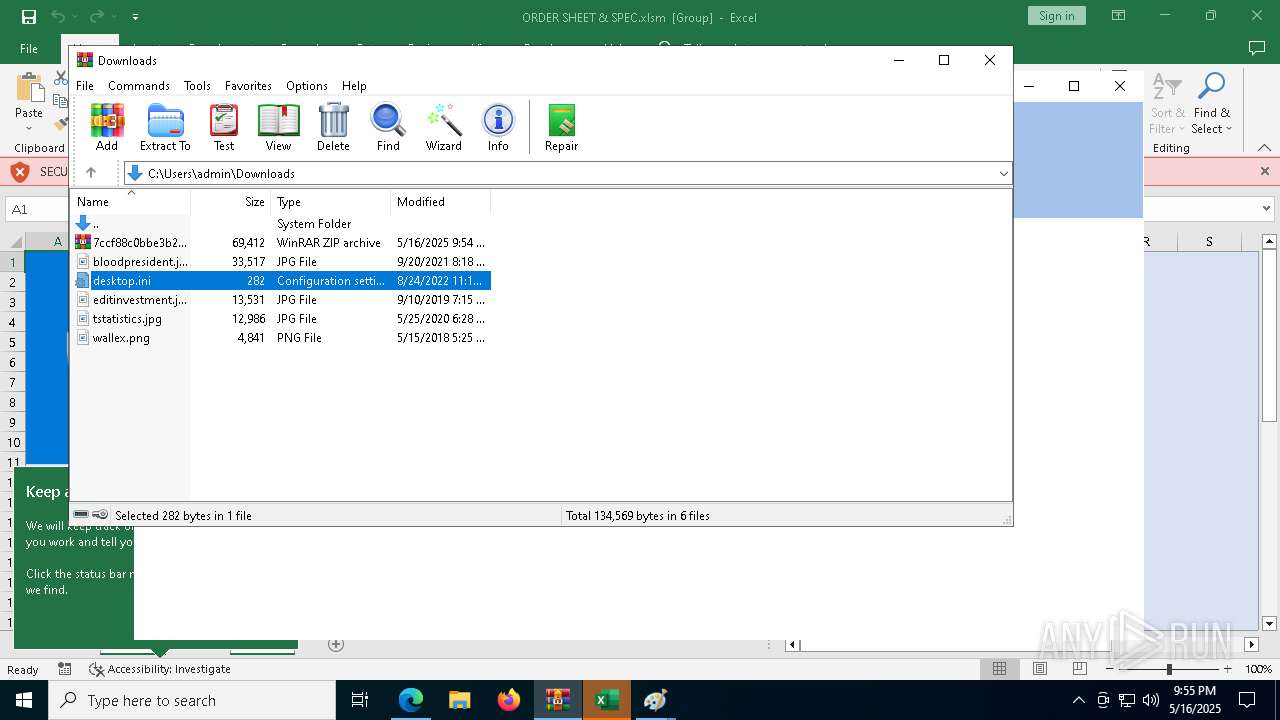Viewport: 1280px width, 720px height.
Task: Expand the address path dropdown arrow
Action: tap(1003, 173)
